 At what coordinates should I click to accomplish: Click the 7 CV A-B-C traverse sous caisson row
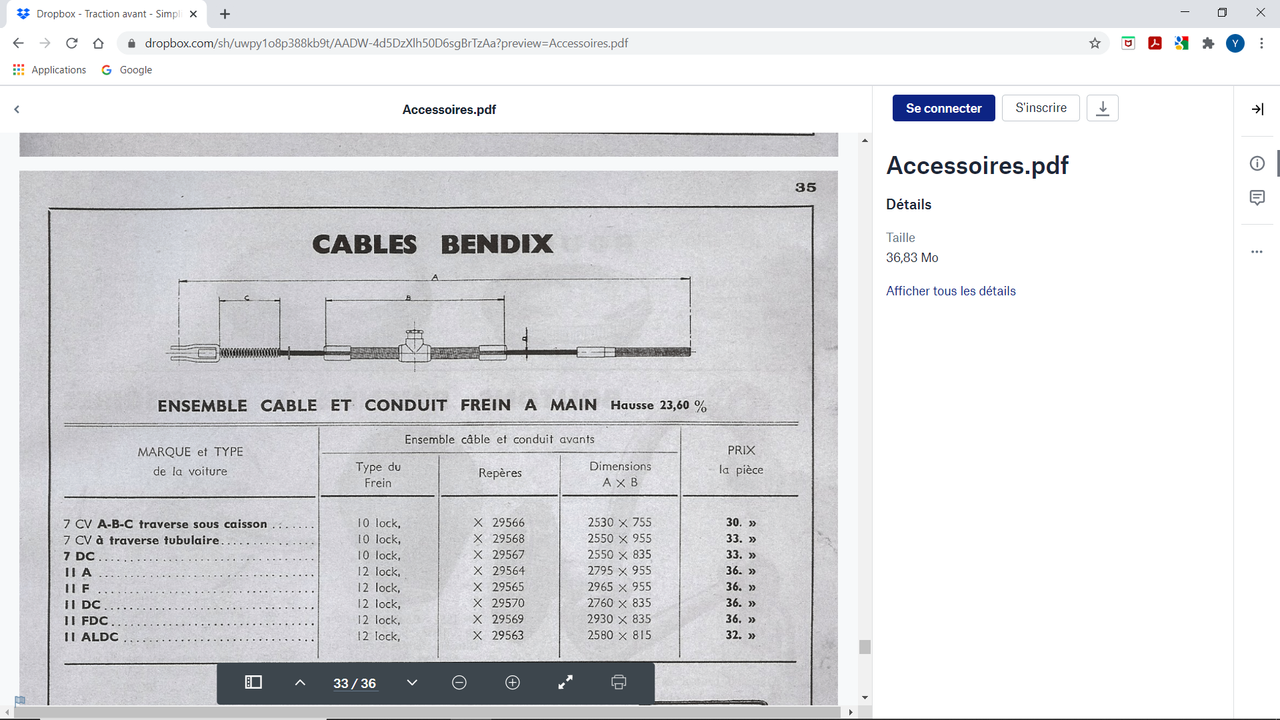click(x=410, y=523)
